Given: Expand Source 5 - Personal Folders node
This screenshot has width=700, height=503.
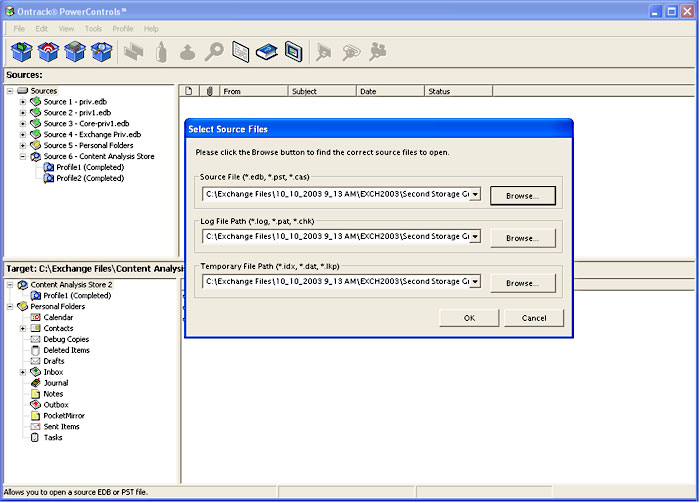Looking at the screenshot, I should pyautogui.click(x=23, y=145).
